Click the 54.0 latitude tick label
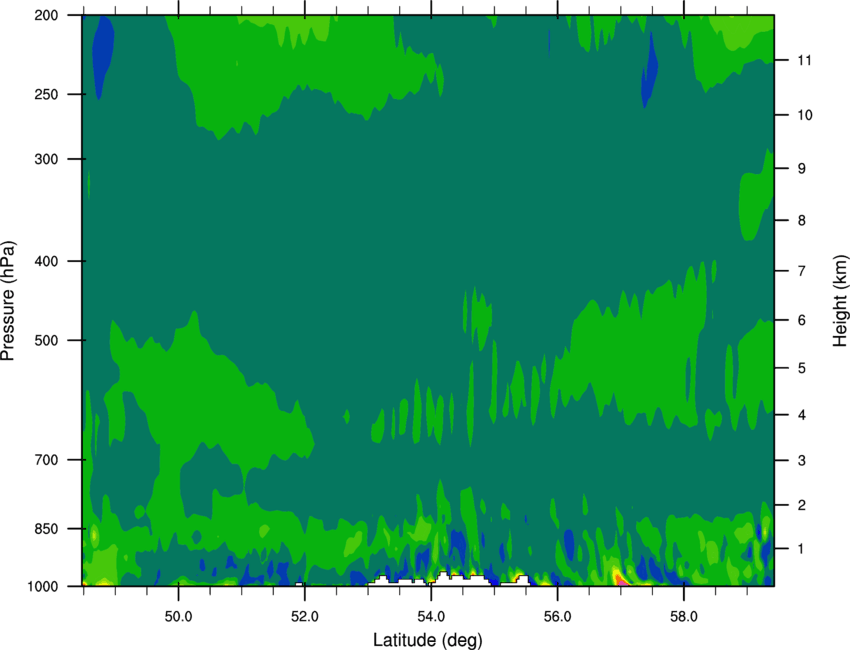850x650 pixels. (432, 617)
